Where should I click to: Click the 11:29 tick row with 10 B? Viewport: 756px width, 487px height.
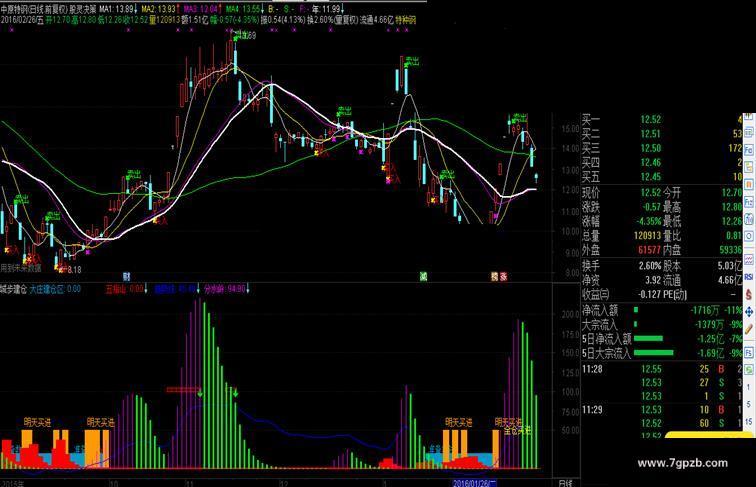click(x=662, y=409)
